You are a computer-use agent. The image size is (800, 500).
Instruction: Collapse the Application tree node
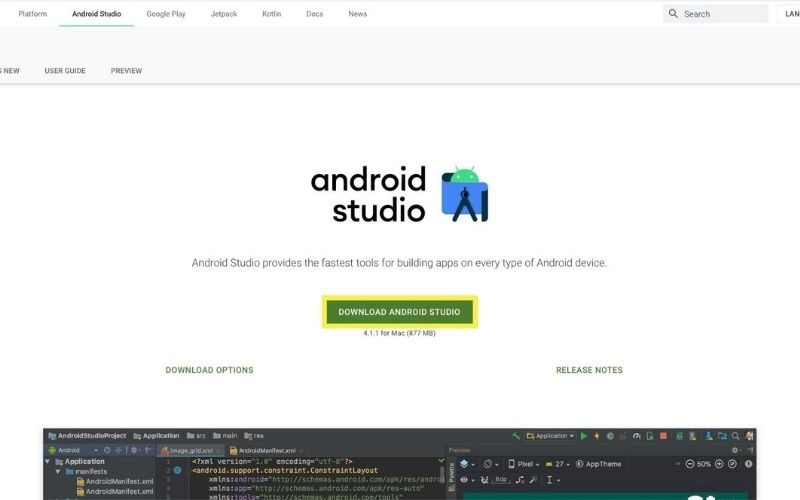[47, 461]
